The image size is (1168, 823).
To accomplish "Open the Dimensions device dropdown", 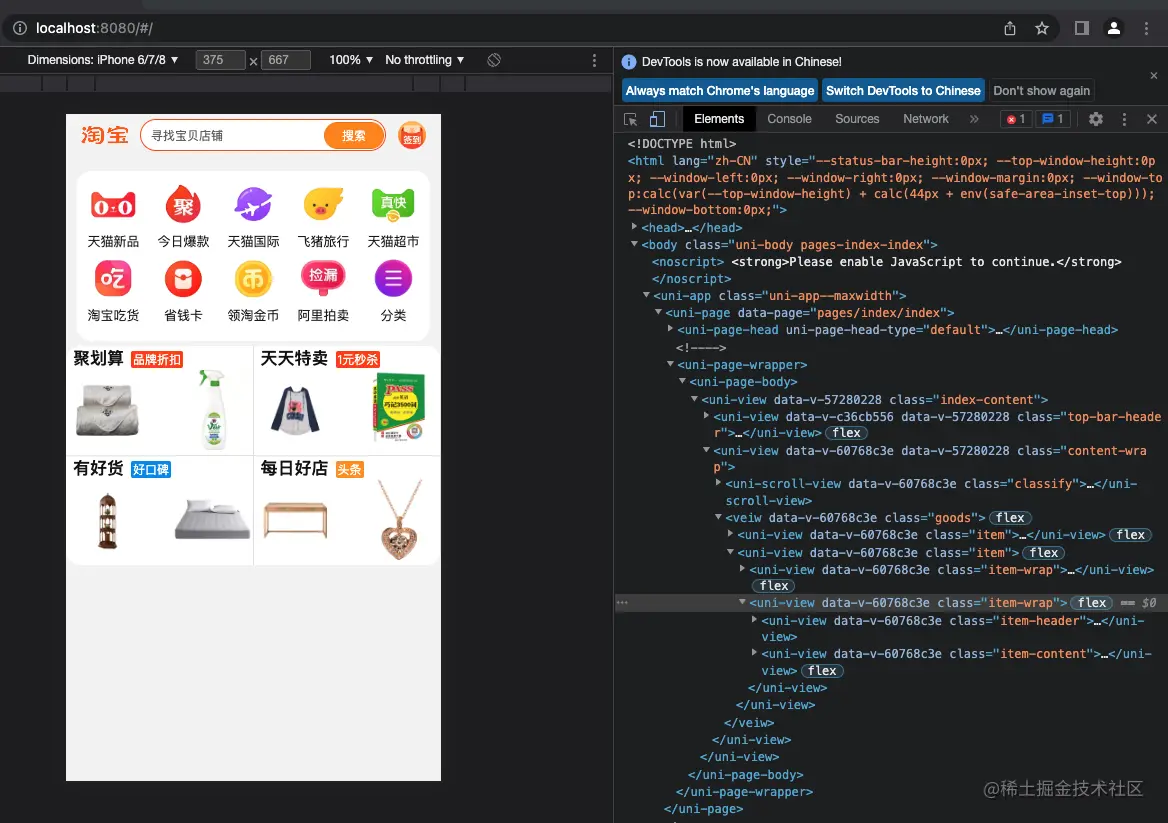I will (x=103, y=60).
